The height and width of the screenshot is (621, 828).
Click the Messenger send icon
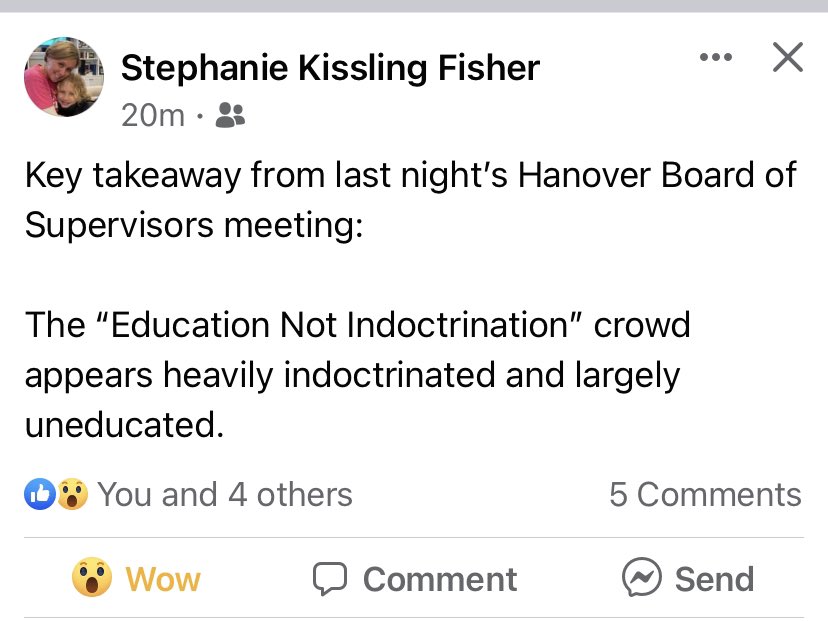pyautogui.click(x=640, y=578)
